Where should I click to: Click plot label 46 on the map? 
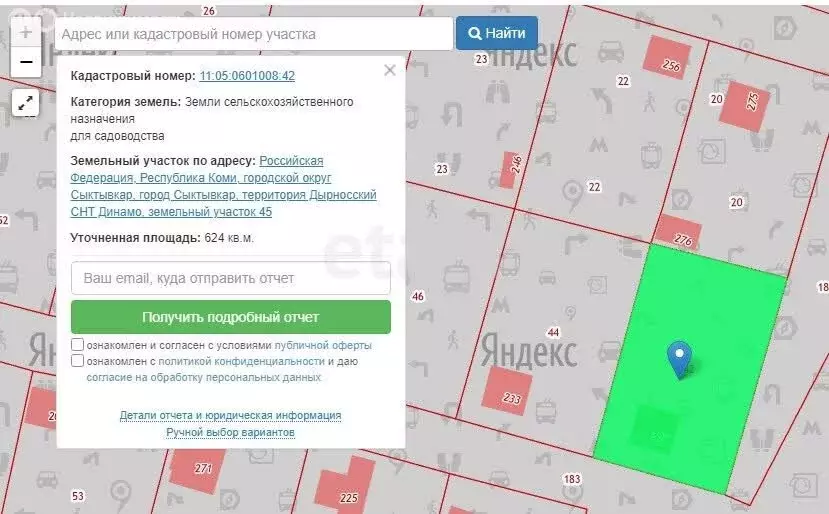[x=418, y=296]
